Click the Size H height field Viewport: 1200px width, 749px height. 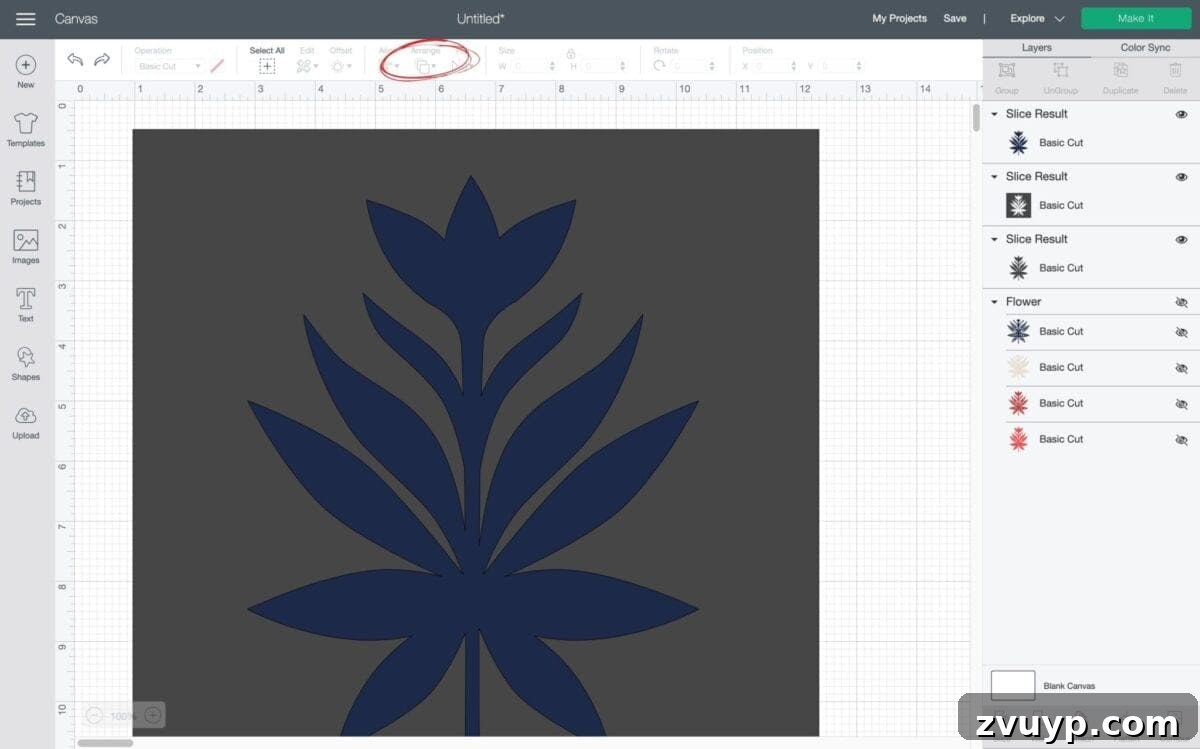pyautogui.click(x=605, y=66)
